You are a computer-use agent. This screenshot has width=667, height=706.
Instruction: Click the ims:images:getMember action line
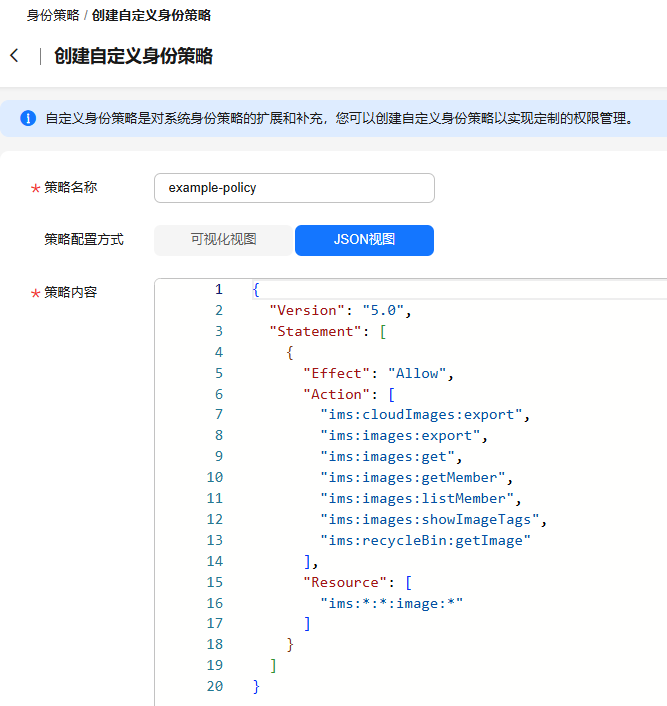[x=412, y=478]
